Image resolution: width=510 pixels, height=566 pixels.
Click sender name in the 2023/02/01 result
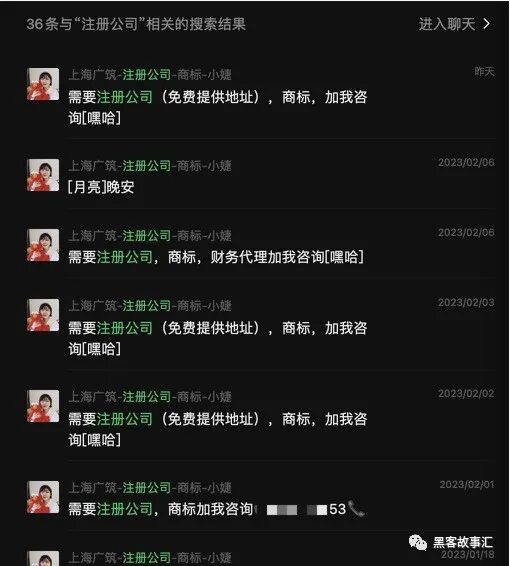(150, 488)
